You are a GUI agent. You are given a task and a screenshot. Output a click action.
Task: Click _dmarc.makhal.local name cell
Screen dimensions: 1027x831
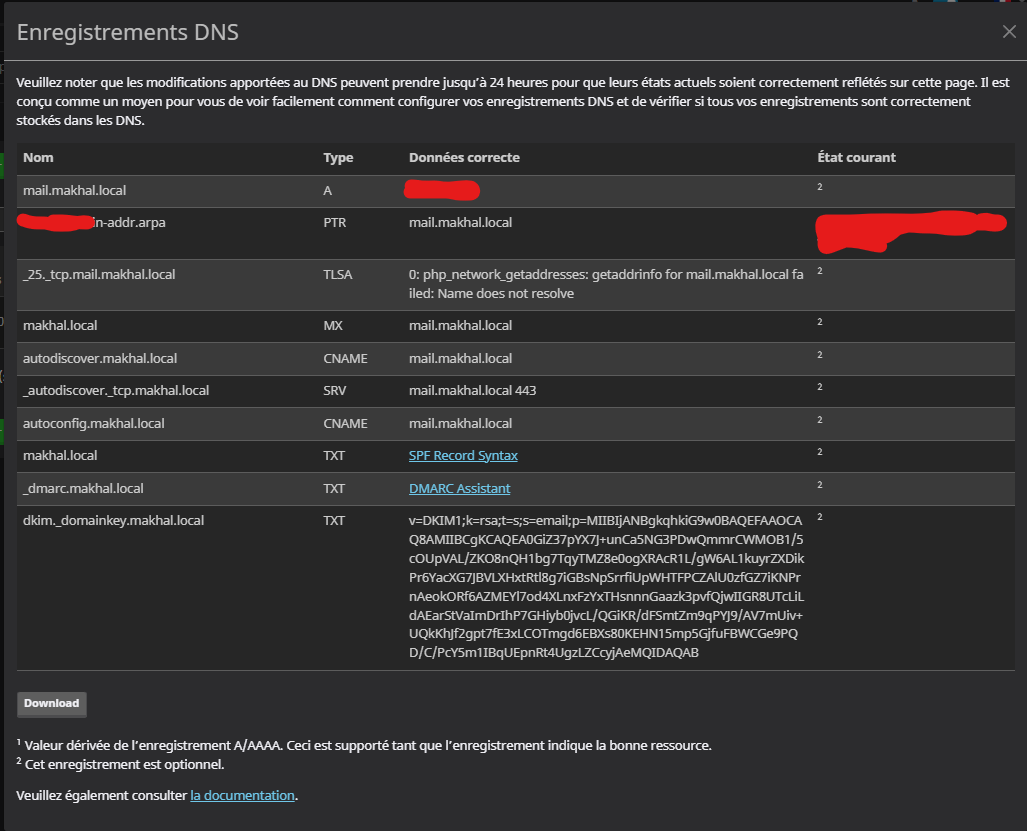83,489
